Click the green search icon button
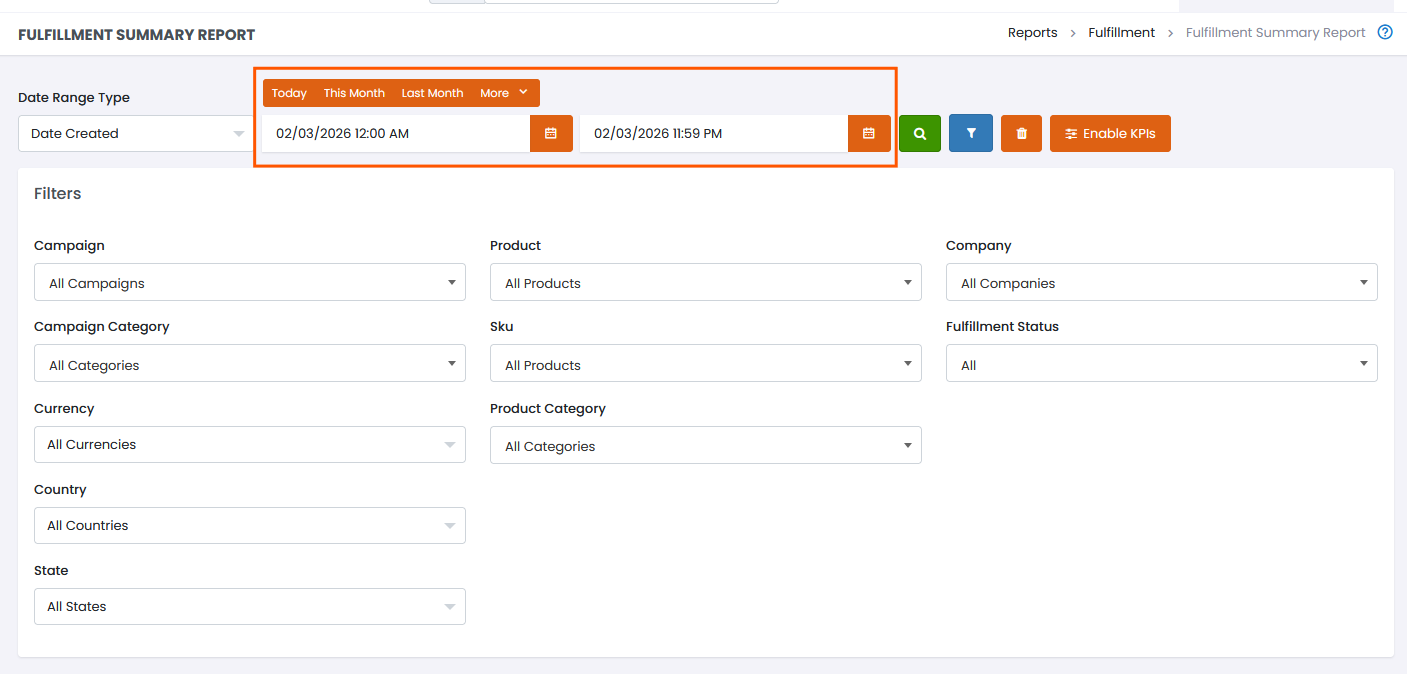 pyautogui.click(x=919, y=134)
